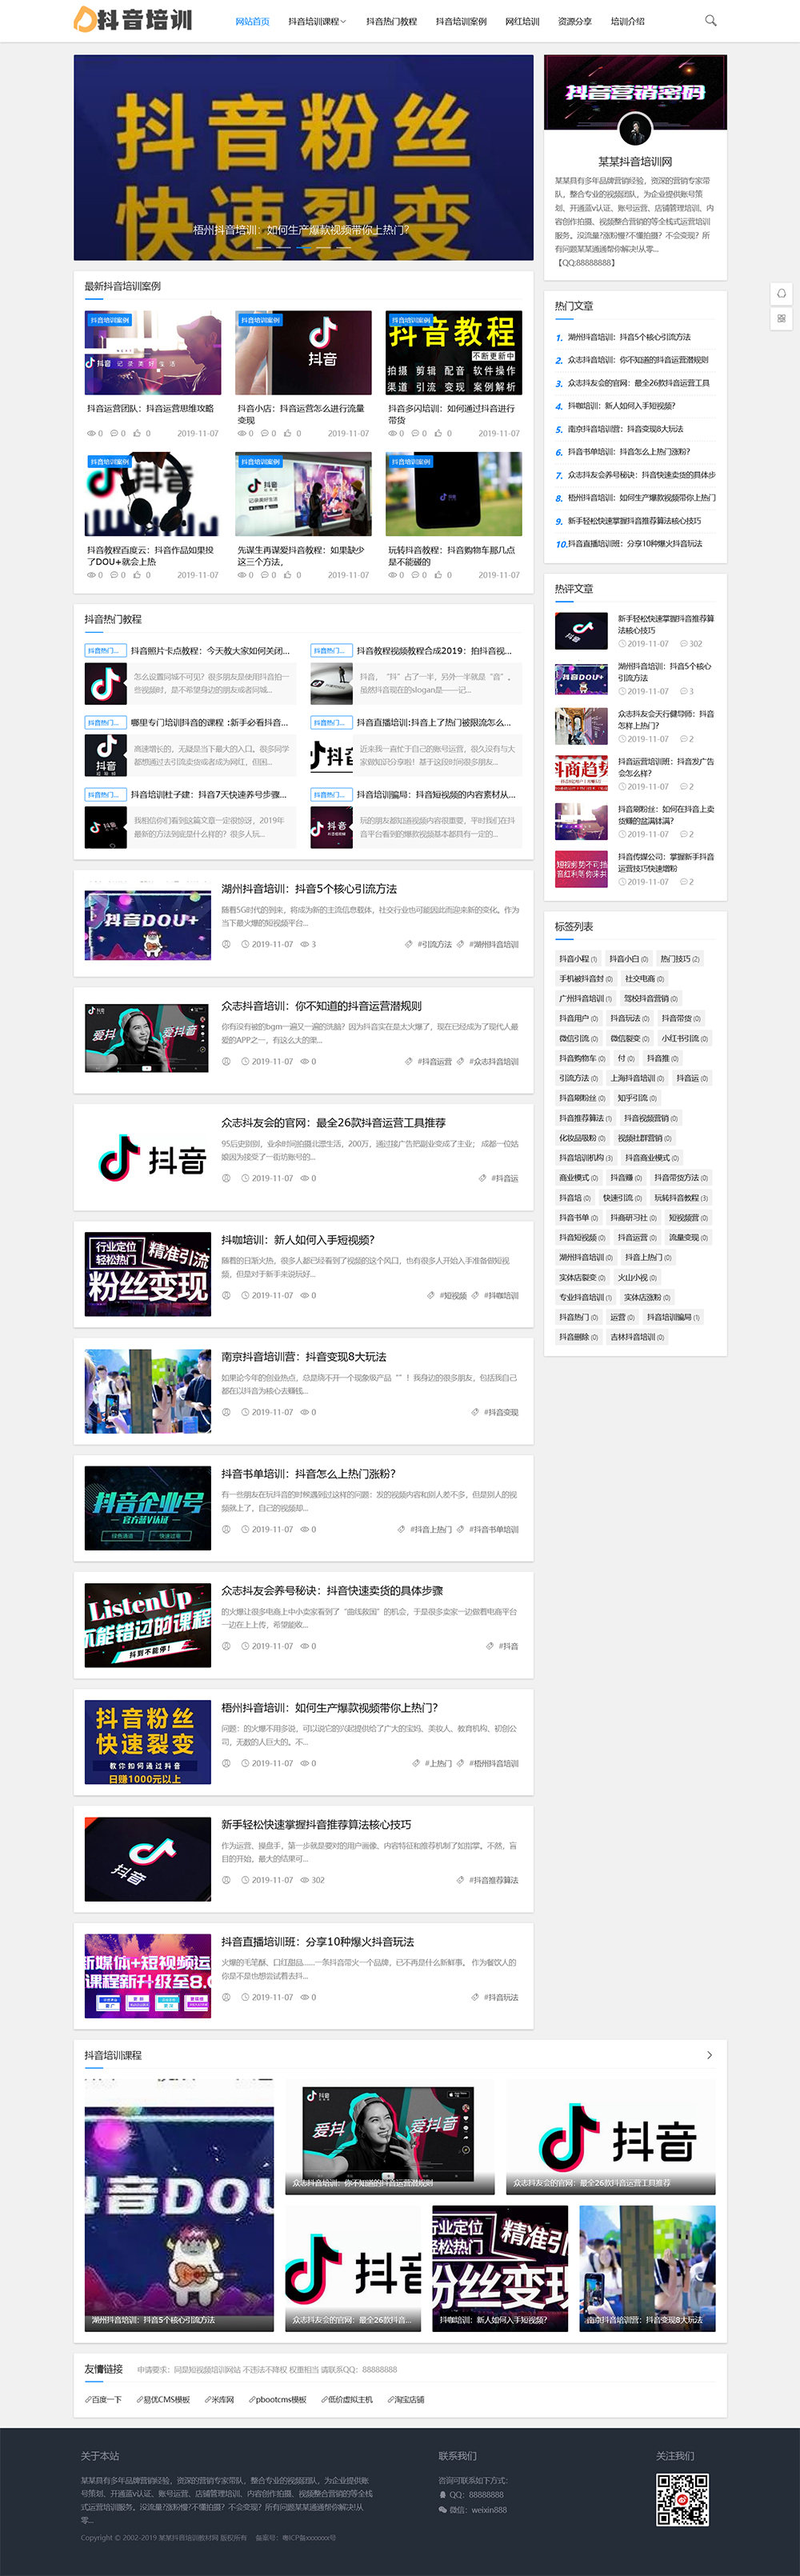
Task: Click 某某抖音培训网 profile name
Action: 635,161
